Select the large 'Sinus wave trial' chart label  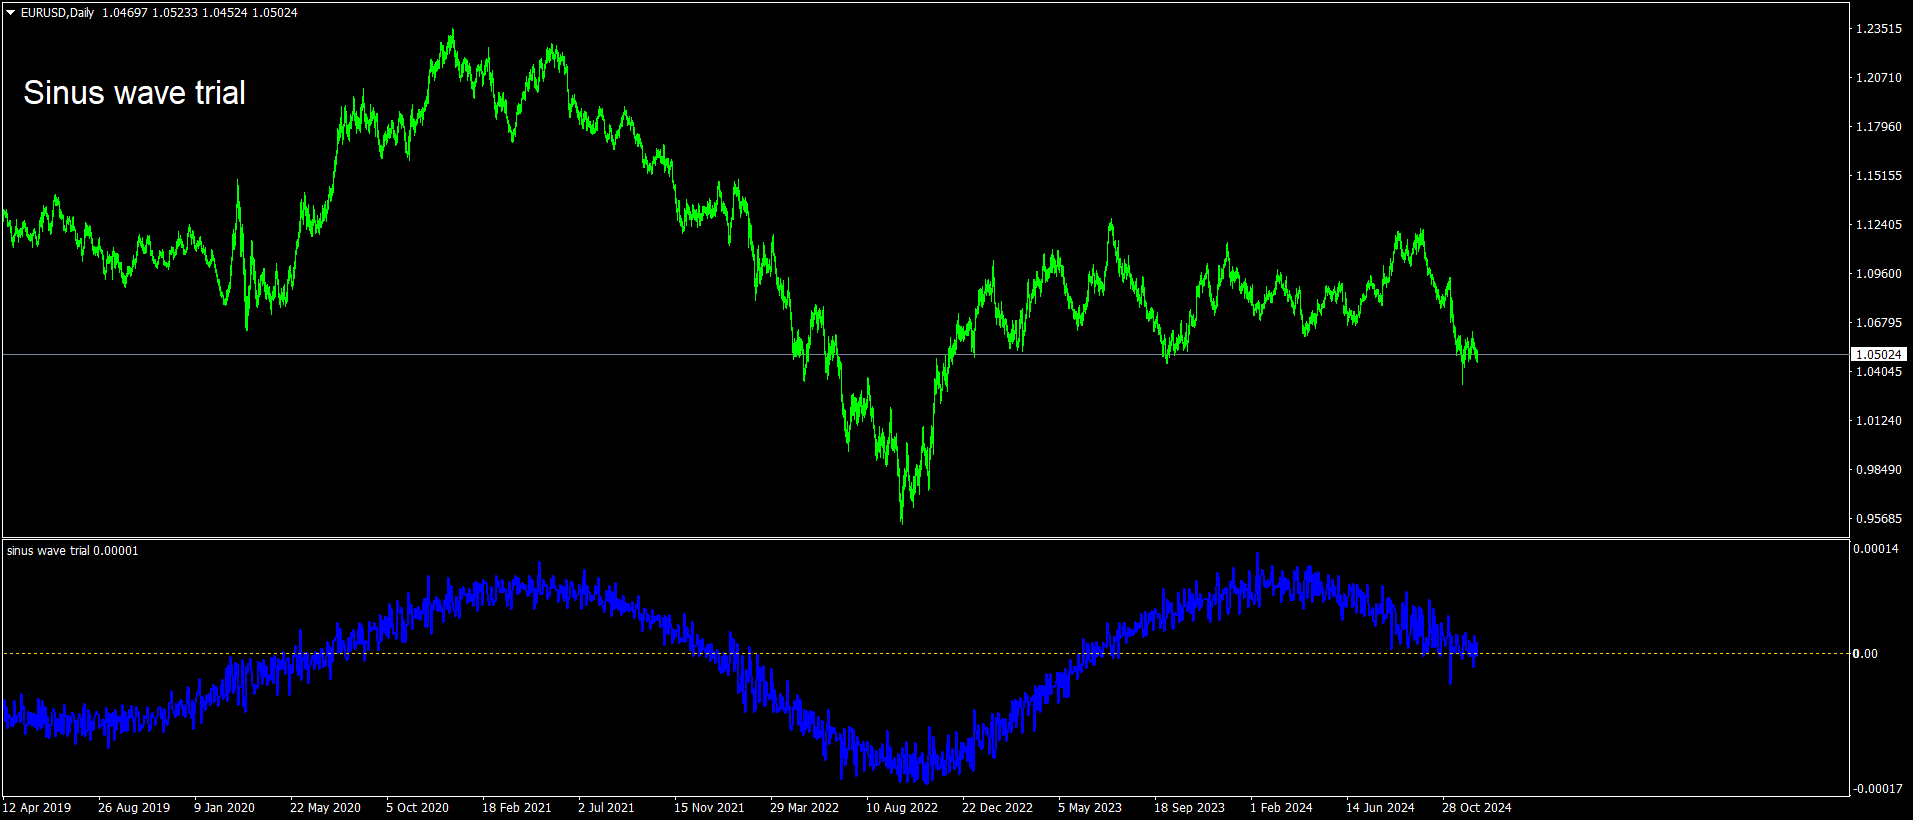(x=135, y=93)
